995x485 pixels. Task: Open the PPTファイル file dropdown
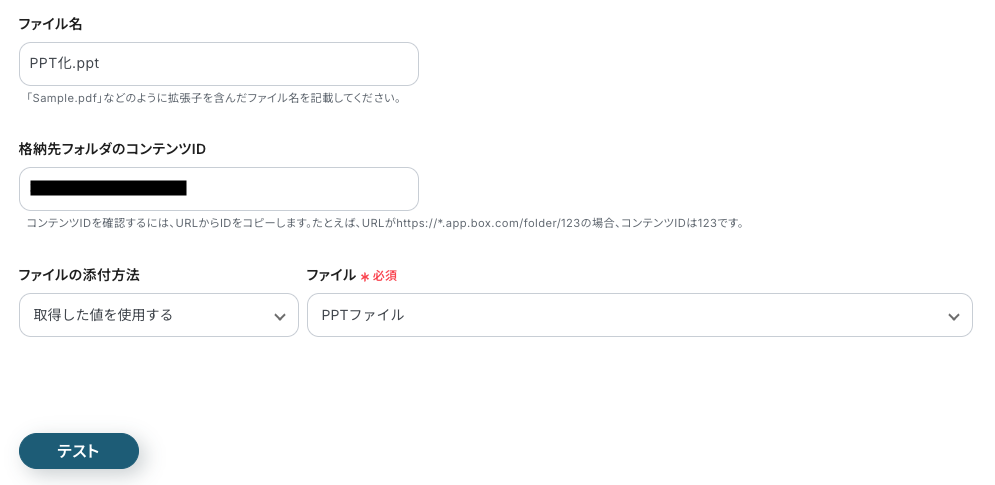click(639, 315)
